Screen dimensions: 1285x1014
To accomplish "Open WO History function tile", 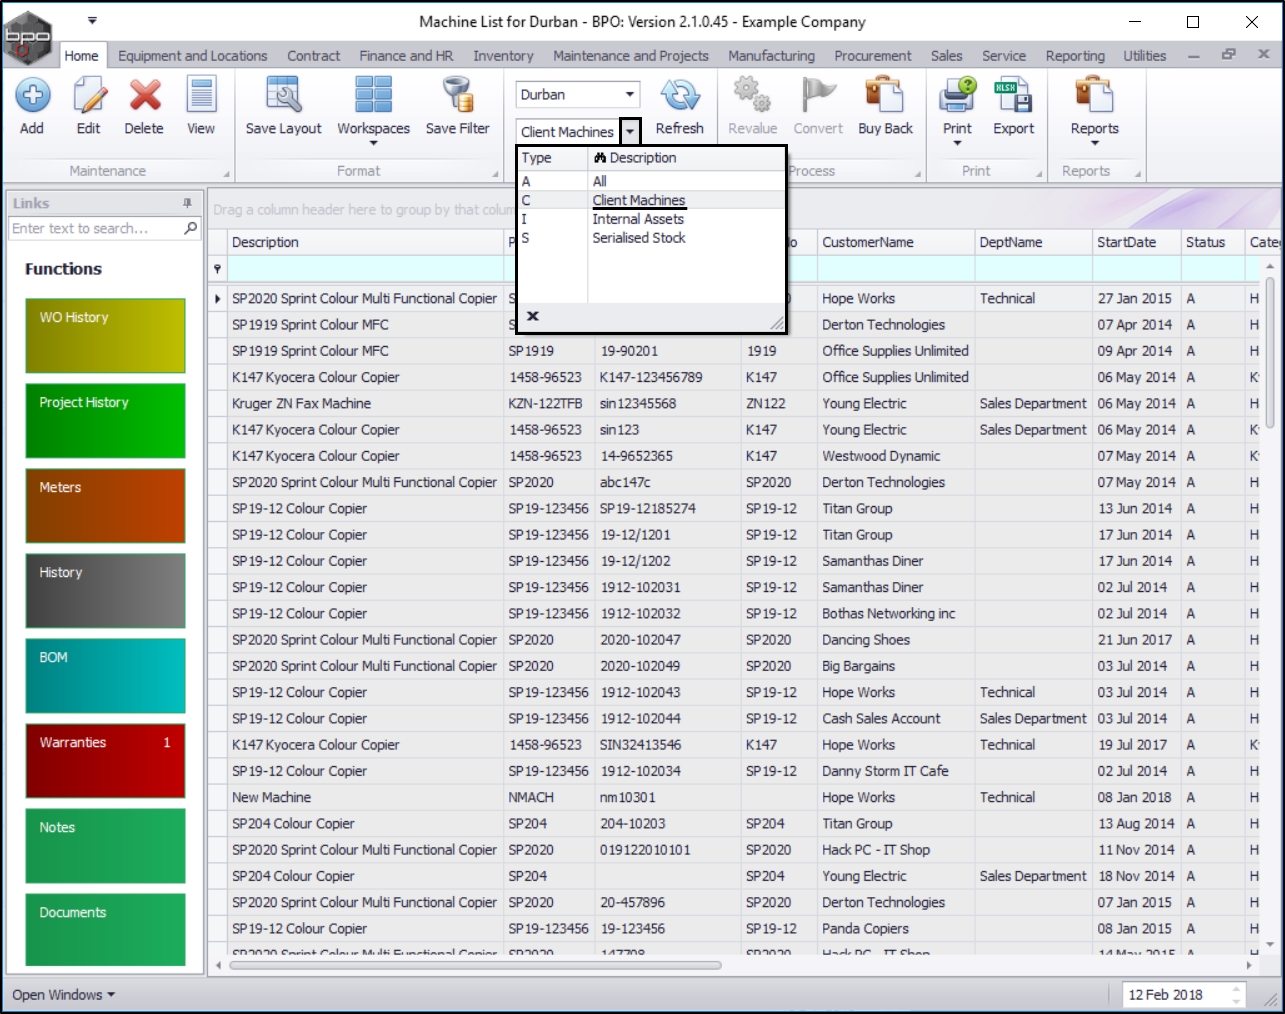I will click(105, 335).
